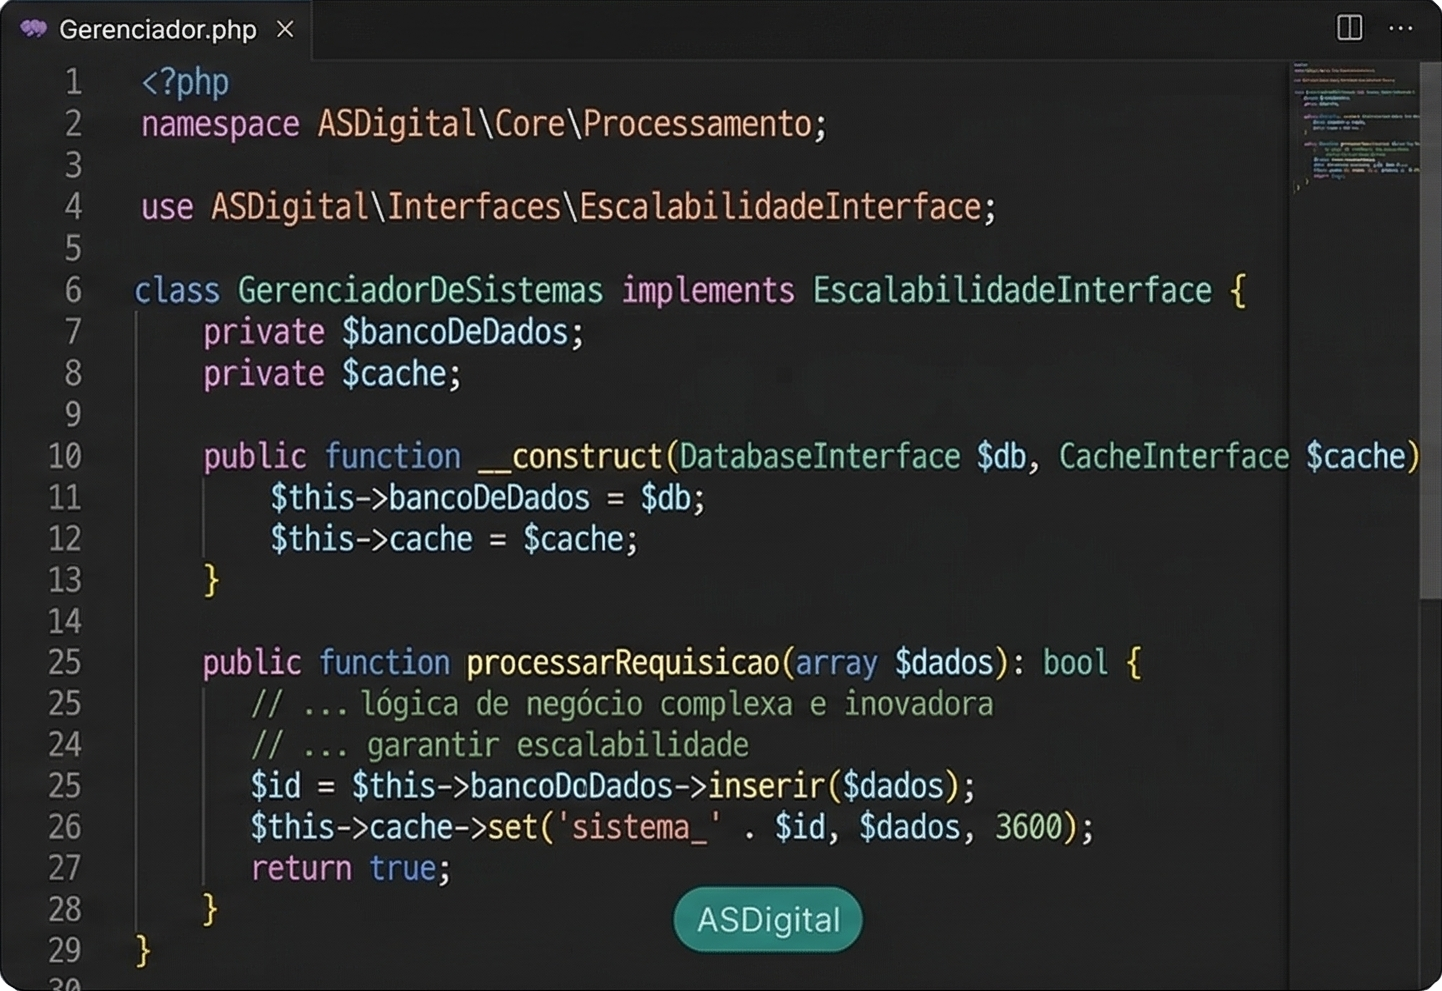Click line number 6 in the gutter
This screenshot has width=1442, height=991.
[x=73, y=290]
